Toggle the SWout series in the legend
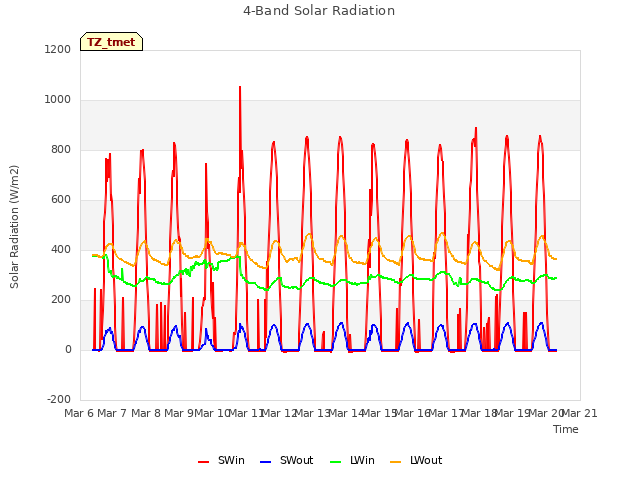This screenshot has width=640, height=480. 287,460
